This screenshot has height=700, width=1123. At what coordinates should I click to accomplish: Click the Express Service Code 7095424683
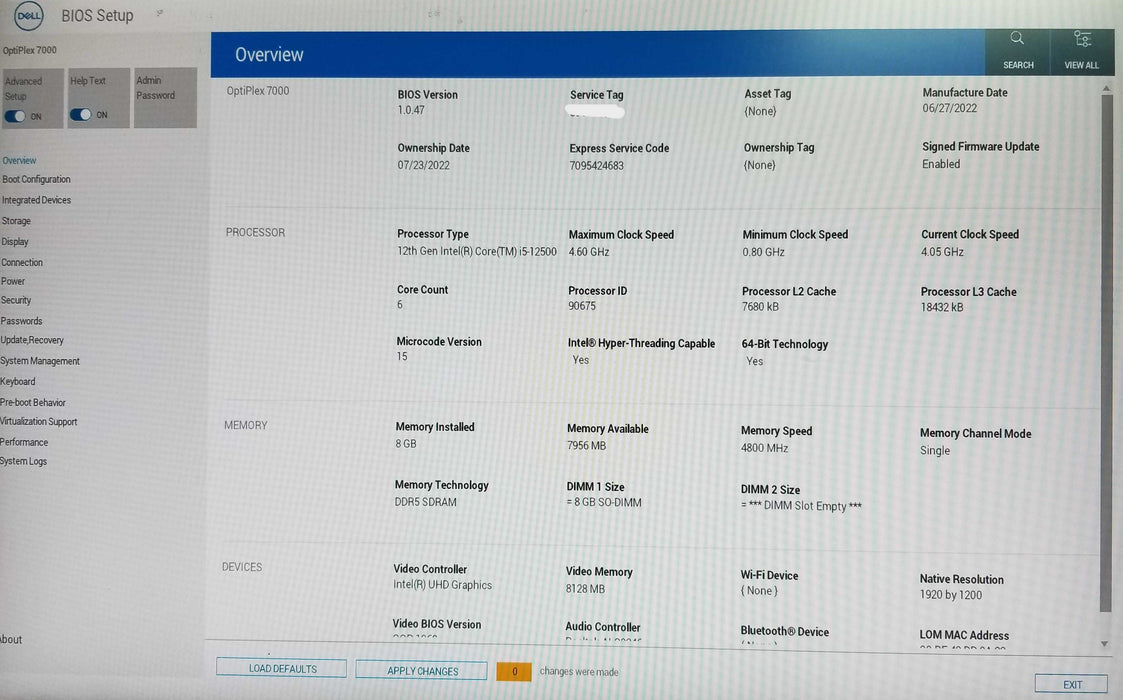(x=597, y=166)
